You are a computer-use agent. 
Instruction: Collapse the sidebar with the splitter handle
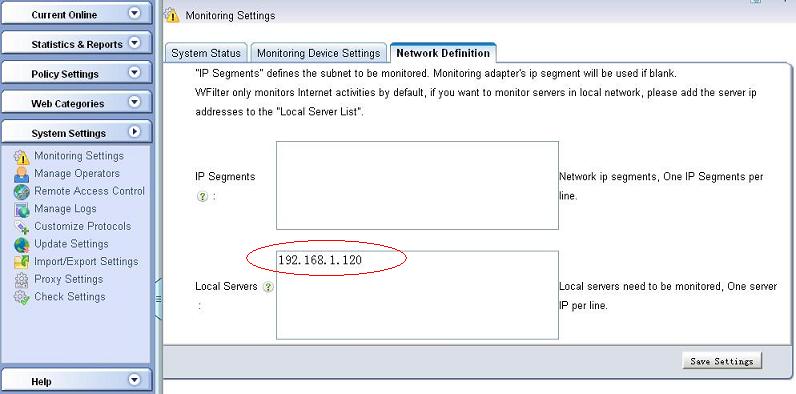158,299
